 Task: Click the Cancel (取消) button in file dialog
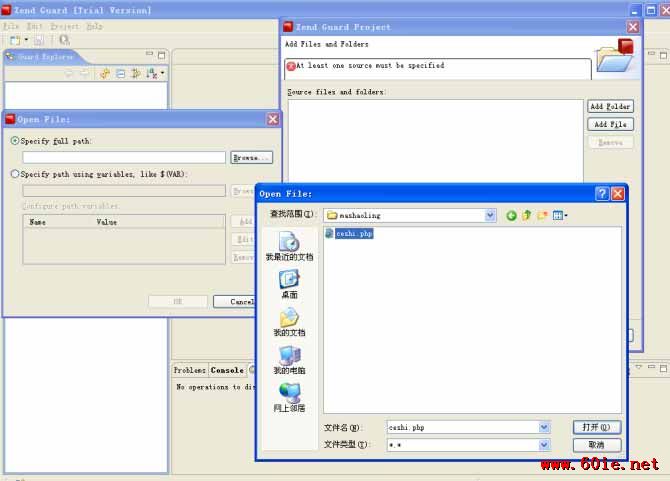pos(597,445)
